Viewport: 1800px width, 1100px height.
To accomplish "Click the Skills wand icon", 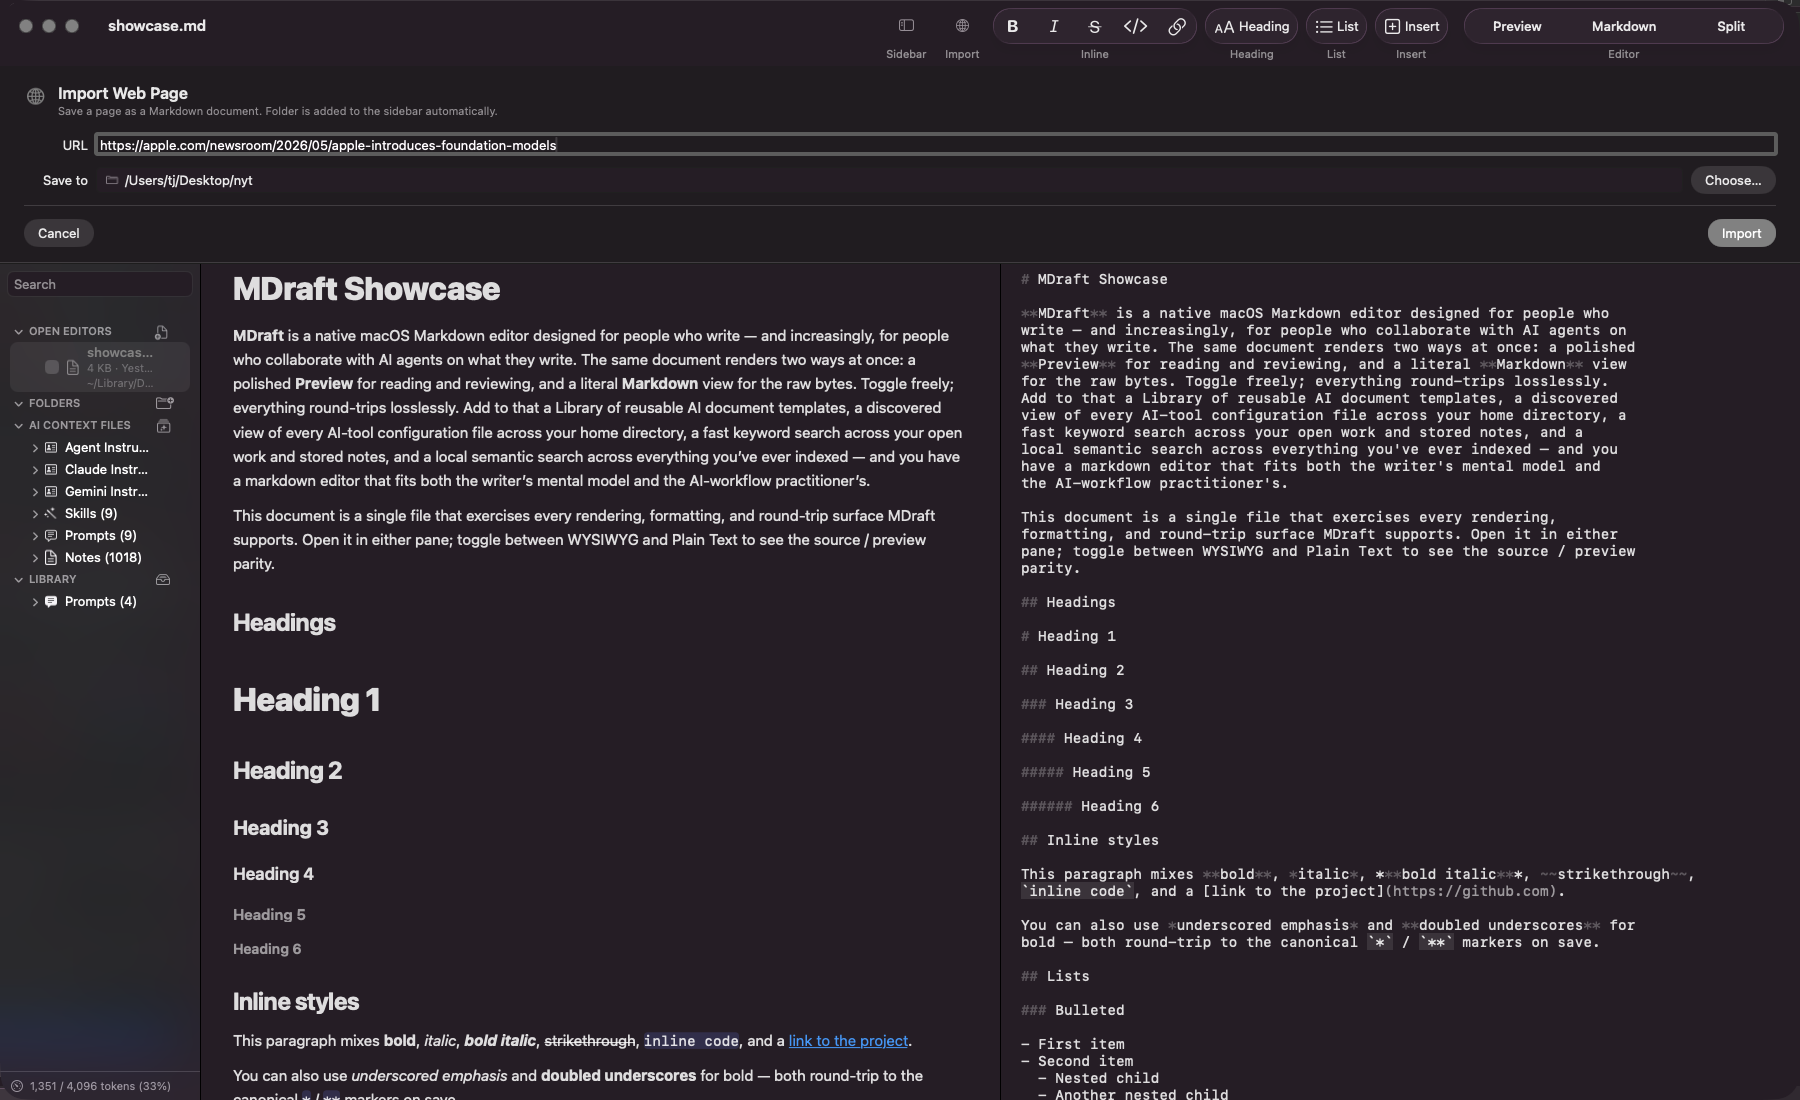I will [x=51, y=513].
